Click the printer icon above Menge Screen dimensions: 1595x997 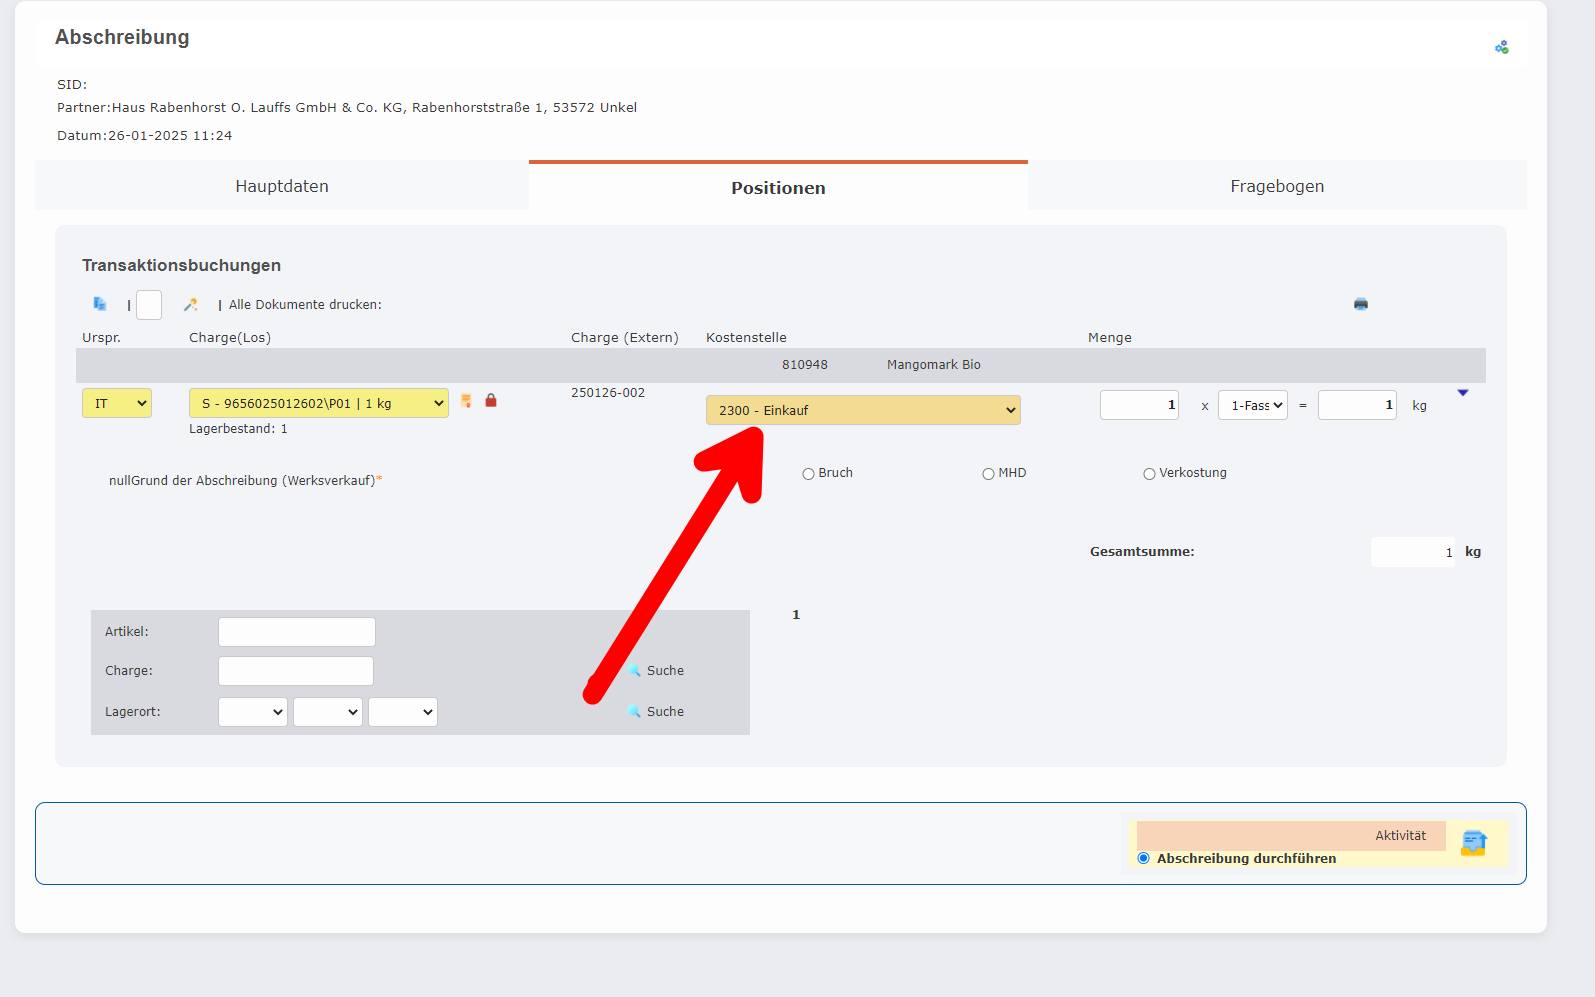coord(1360,304)
